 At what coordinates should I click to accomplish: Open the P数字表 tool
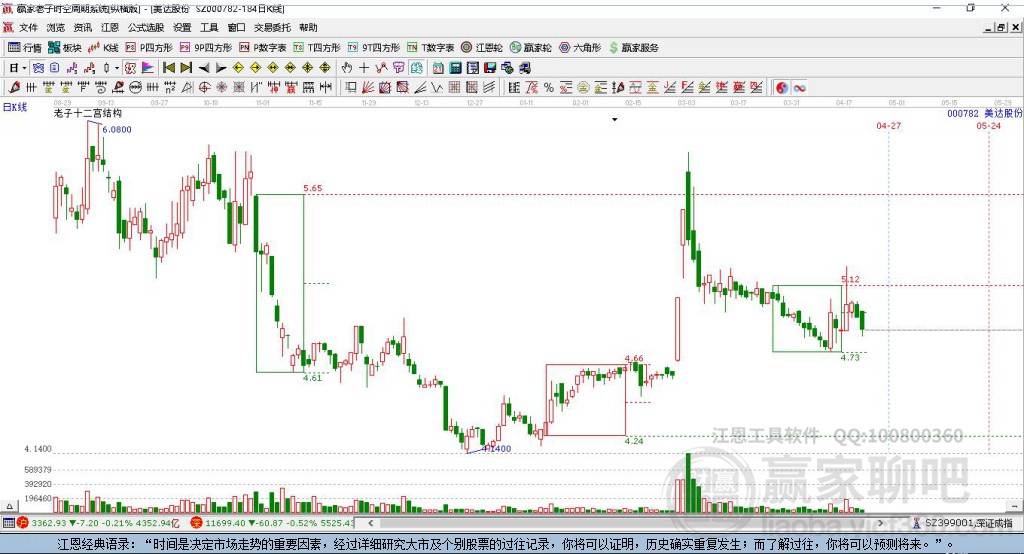[263, 48]
